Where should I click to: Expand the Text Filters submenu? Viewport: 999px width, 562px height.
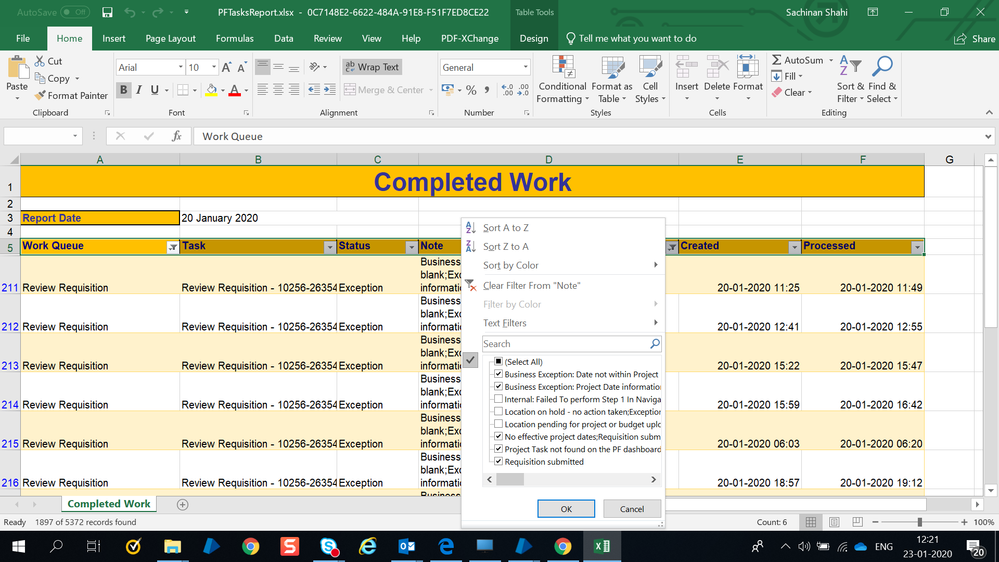point(570,323)
